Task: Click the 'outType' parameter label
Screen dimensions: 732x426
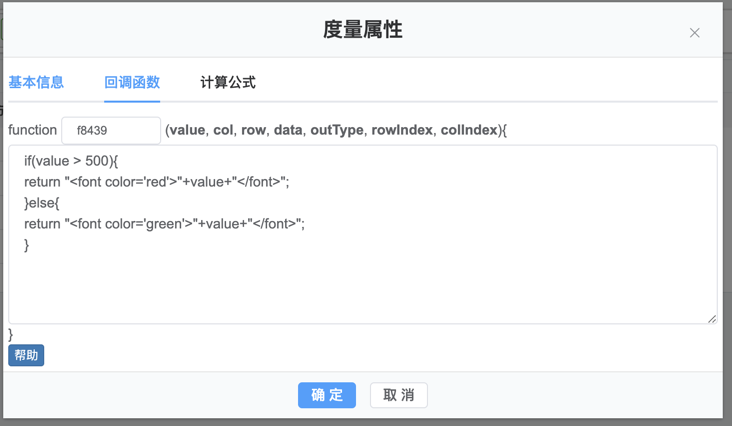Action: coord(336,130)
